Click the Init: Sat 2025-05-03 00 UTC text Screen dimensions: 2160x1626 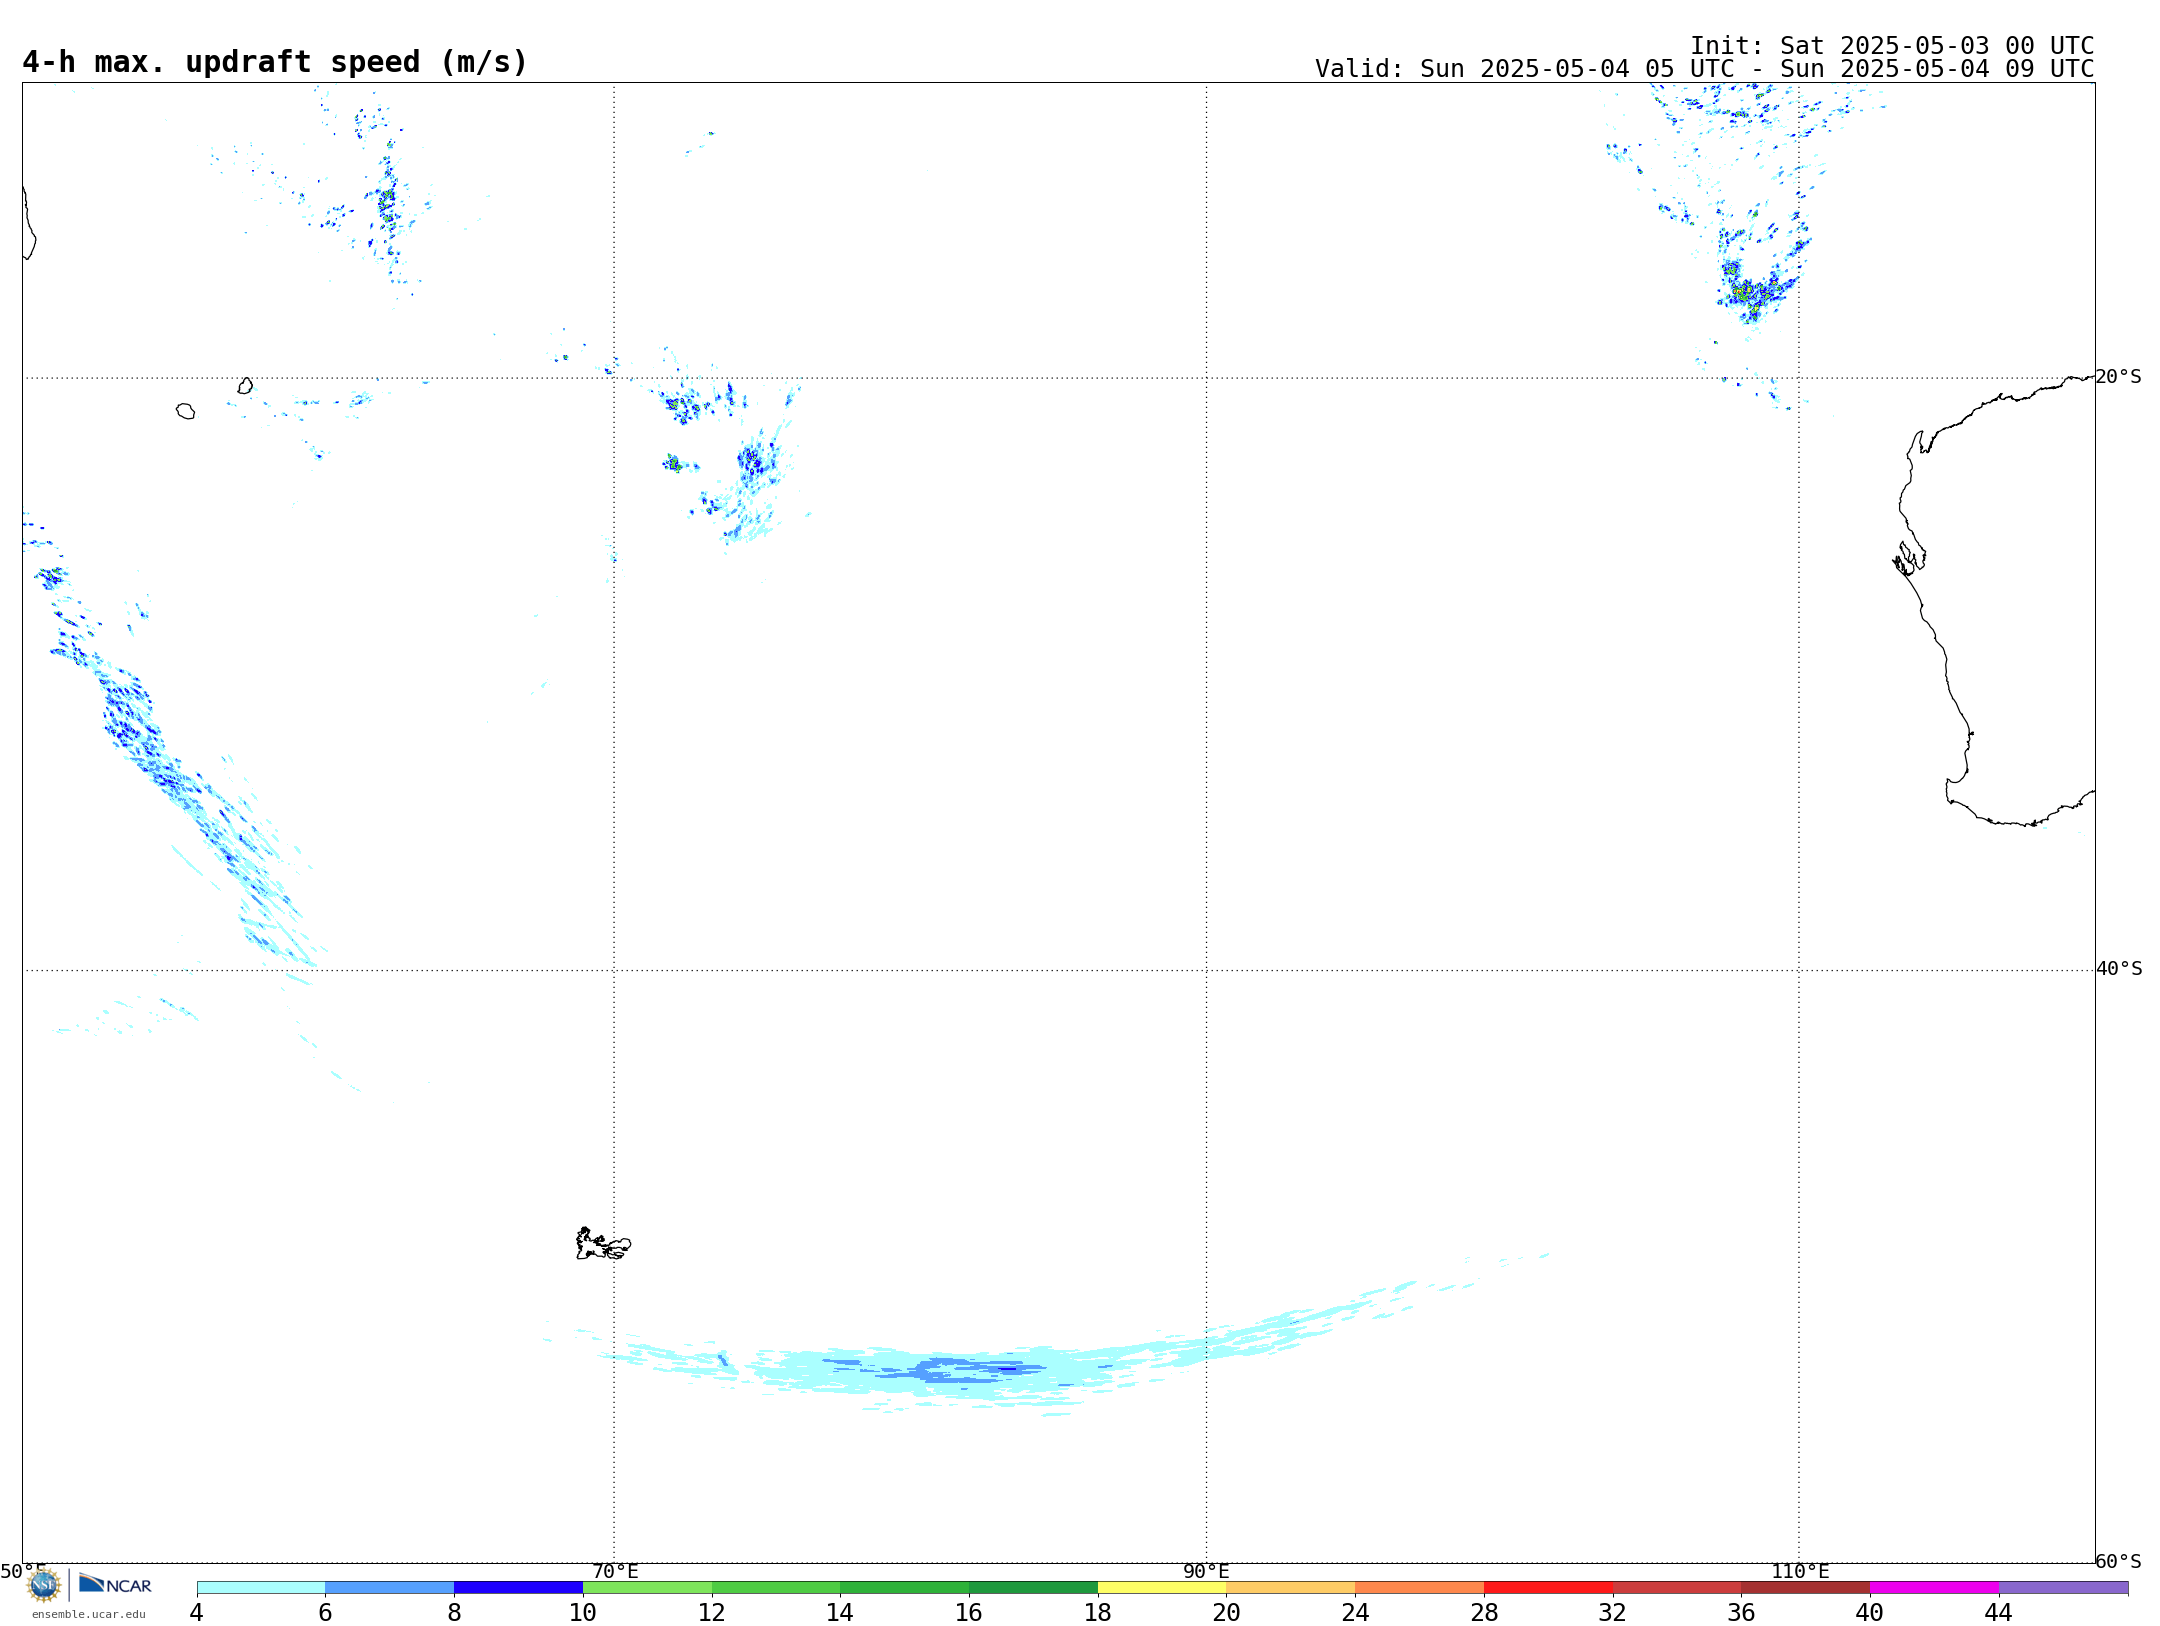[1892, 46]
